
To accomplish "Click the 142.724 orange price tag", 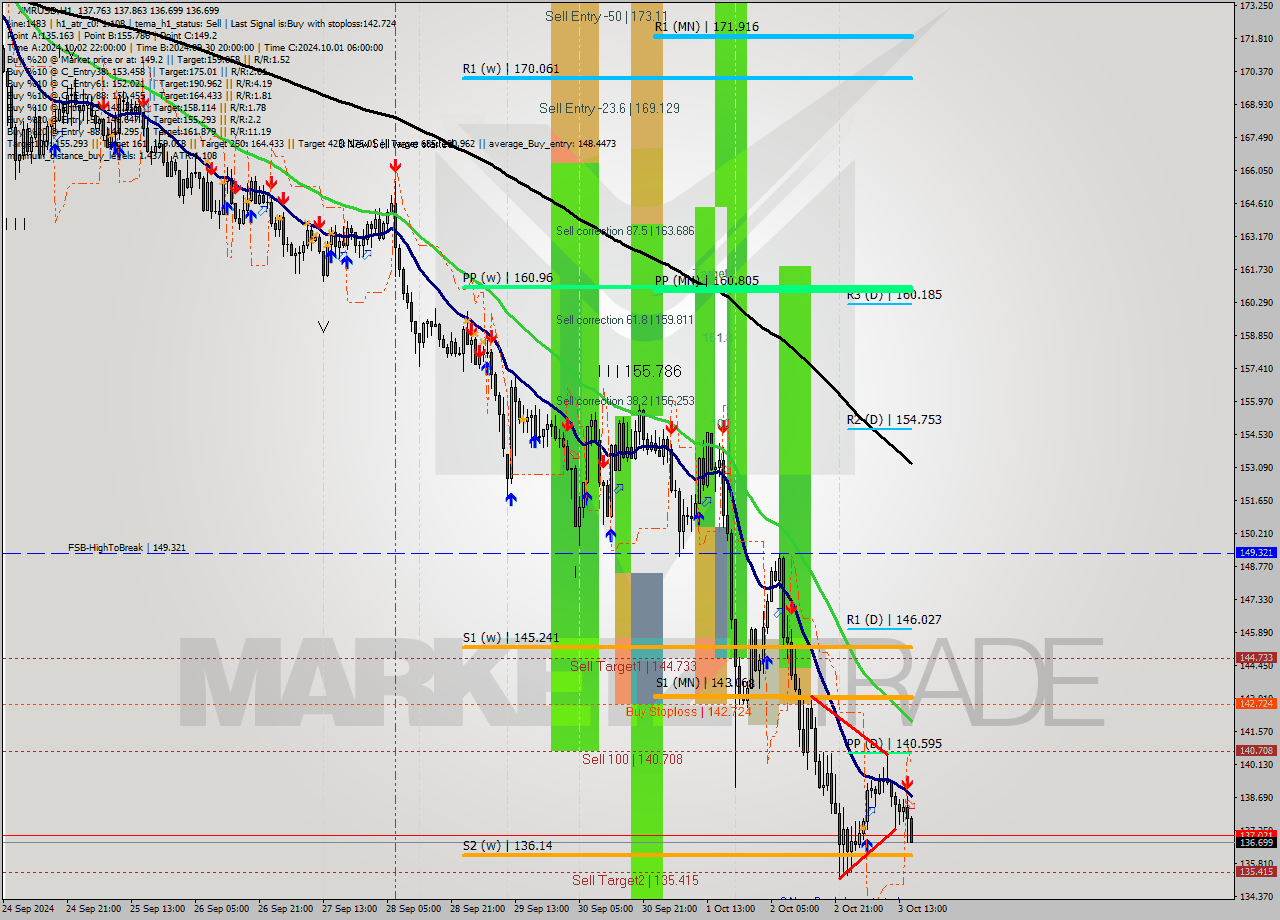I will 1256,704.
